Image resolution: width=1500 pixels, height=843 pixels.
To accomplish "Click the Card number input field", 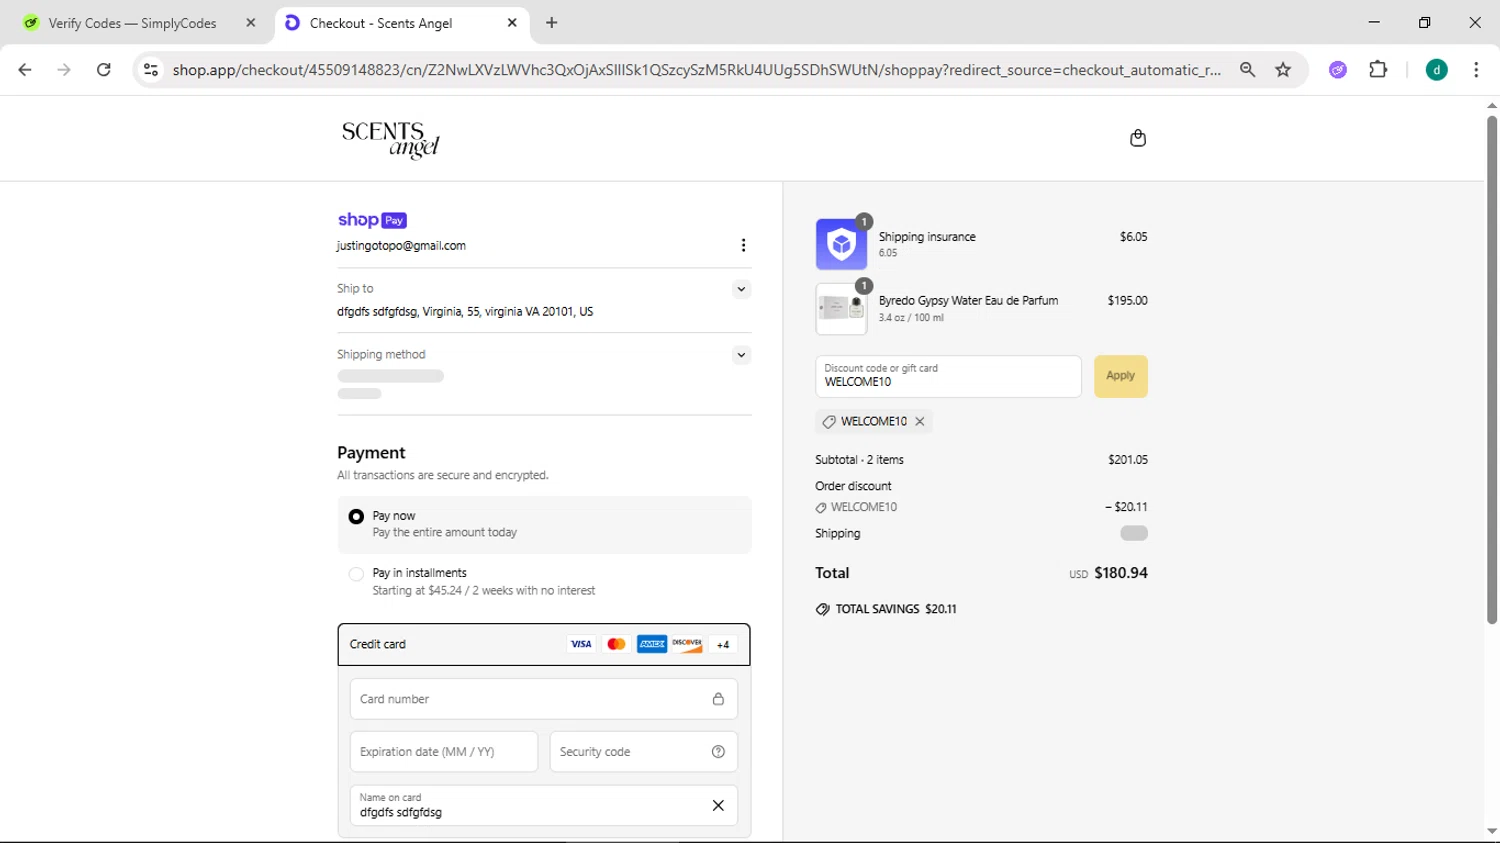I will click(x=544, y=699).
